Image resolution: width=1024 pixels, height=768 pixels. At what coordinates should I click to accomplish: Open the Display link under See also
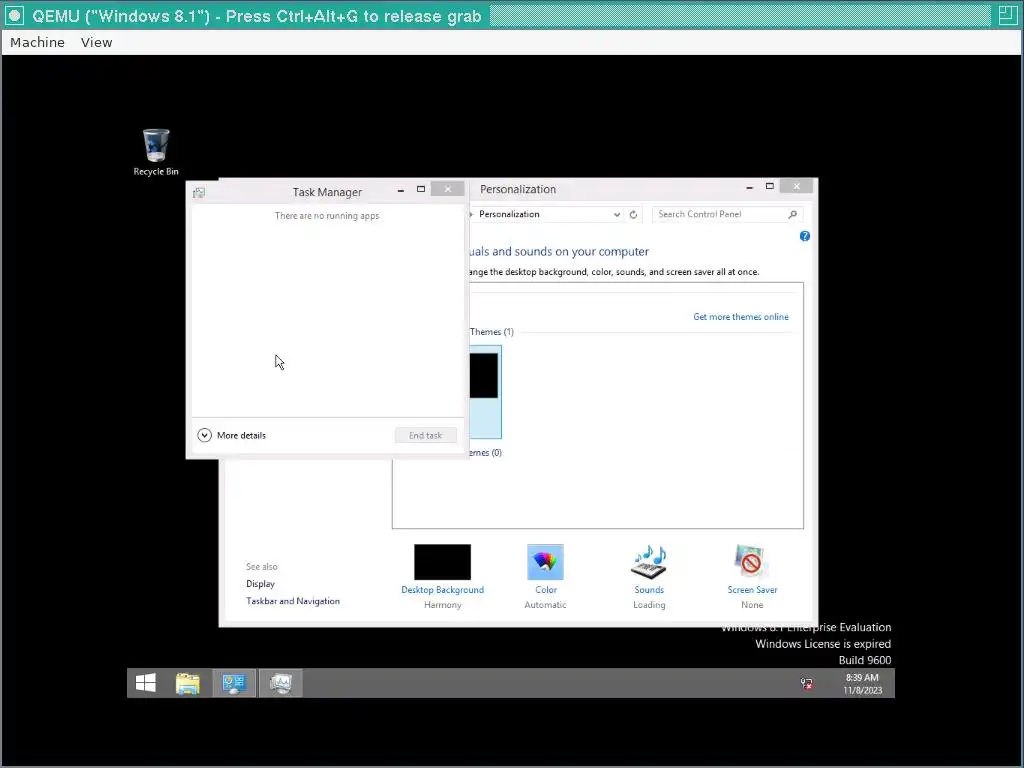tap(260, 584)
